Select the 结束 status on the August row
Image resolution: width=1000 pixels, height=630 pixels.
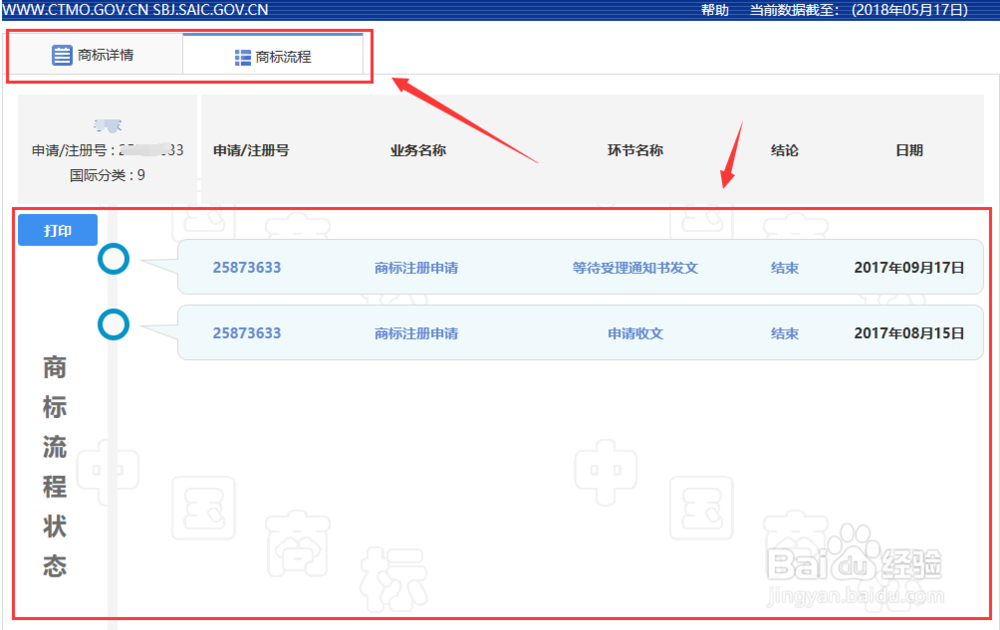tap(784, 333)
